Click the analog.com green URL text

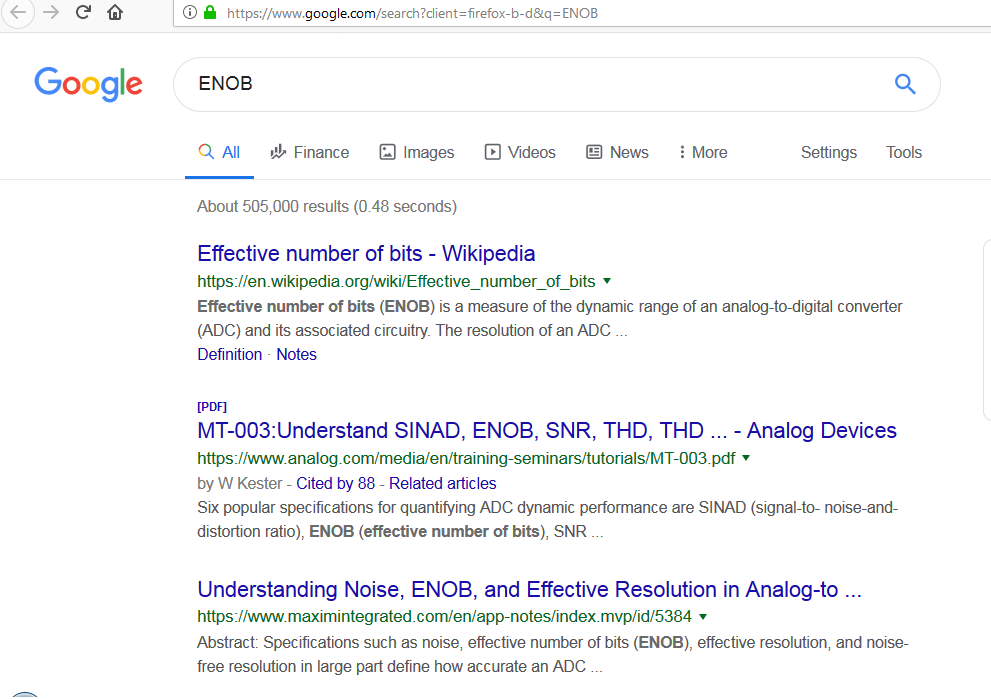click(466, 458)
